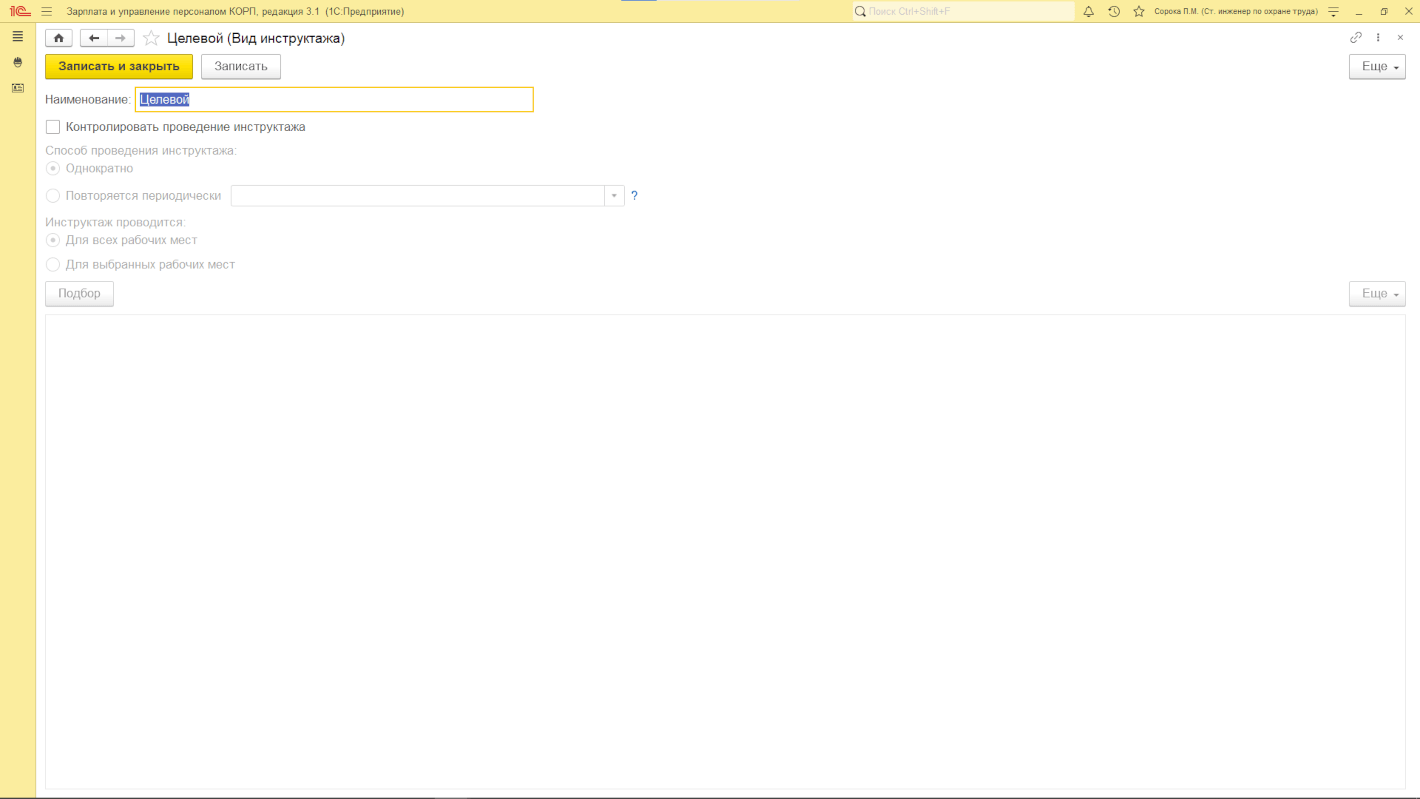Restore down the application window
This screenshot has height=799, width=1420.
1384,11
